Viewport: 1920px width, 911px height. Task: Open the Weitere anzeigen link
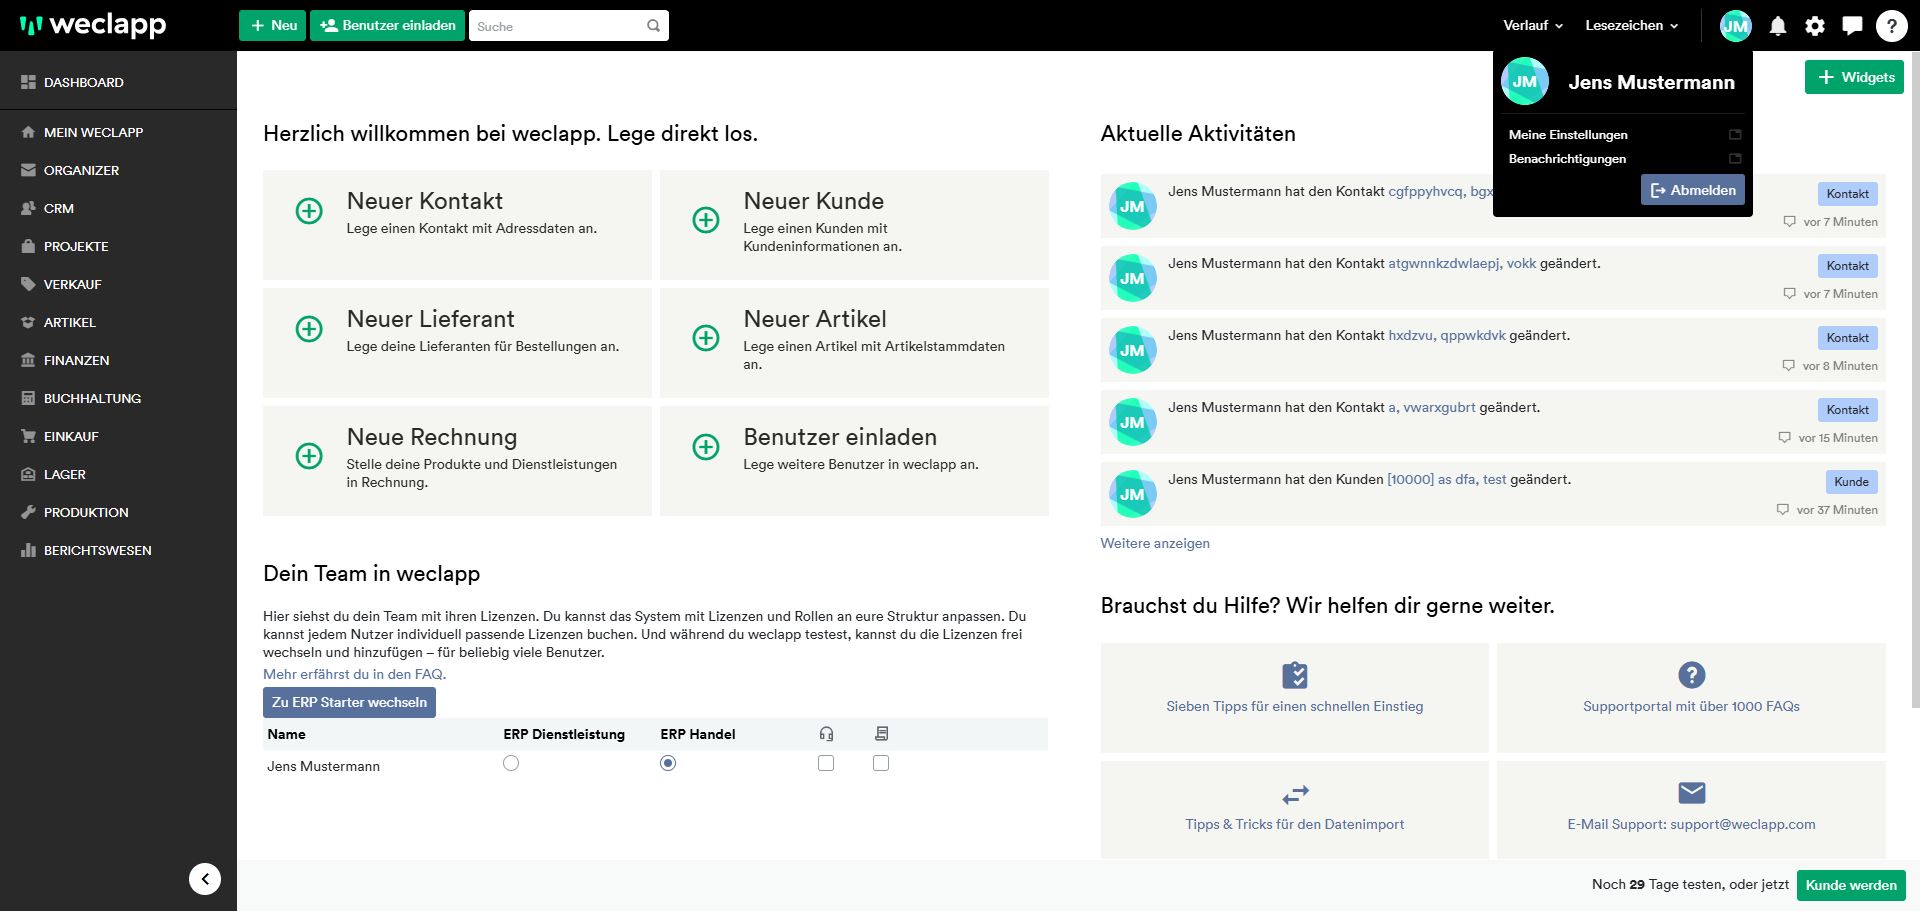(1155, 544)
